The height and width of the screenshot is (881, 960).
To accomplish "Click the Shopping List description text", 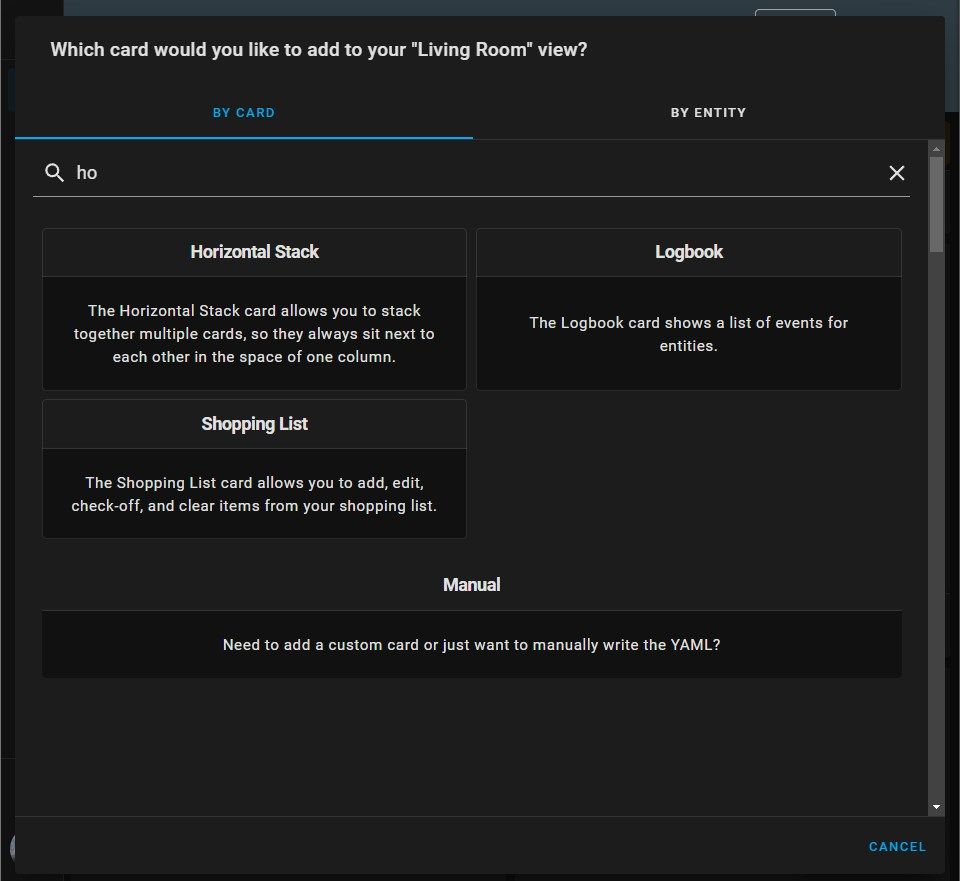I will 254,494.
